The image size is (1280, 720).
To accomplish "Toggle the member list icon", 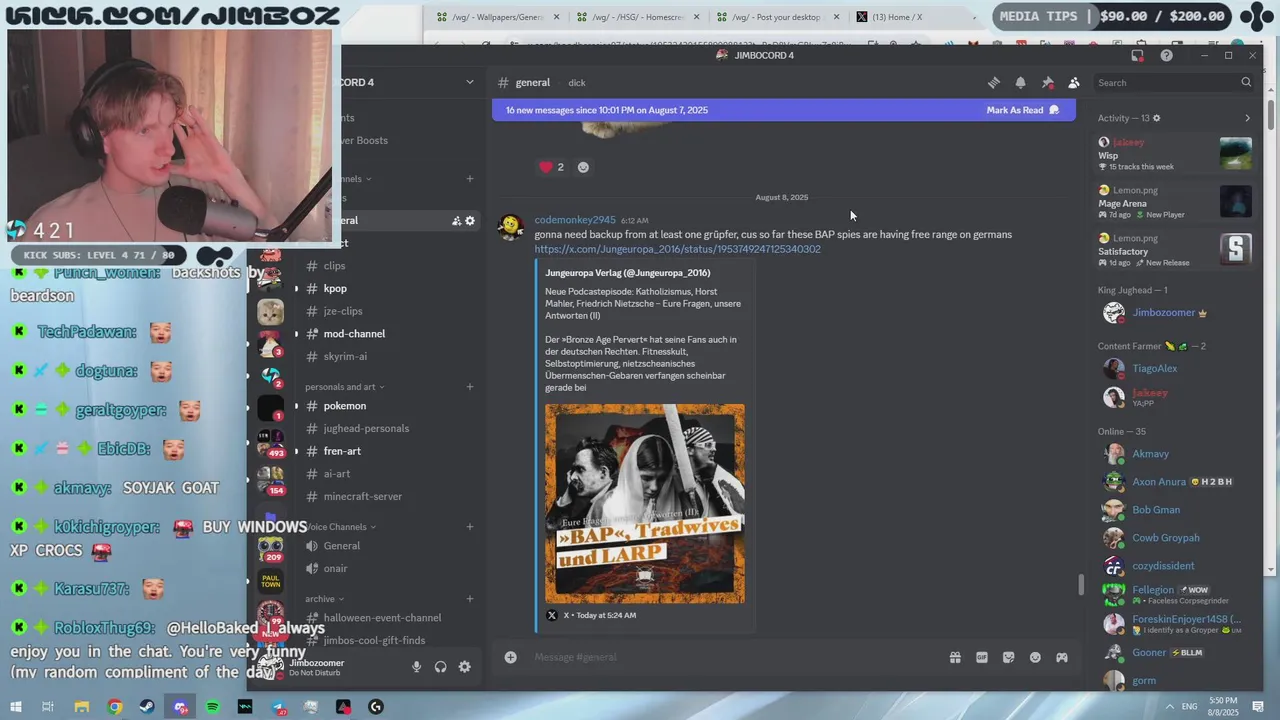I will (x=1074, y=83).
